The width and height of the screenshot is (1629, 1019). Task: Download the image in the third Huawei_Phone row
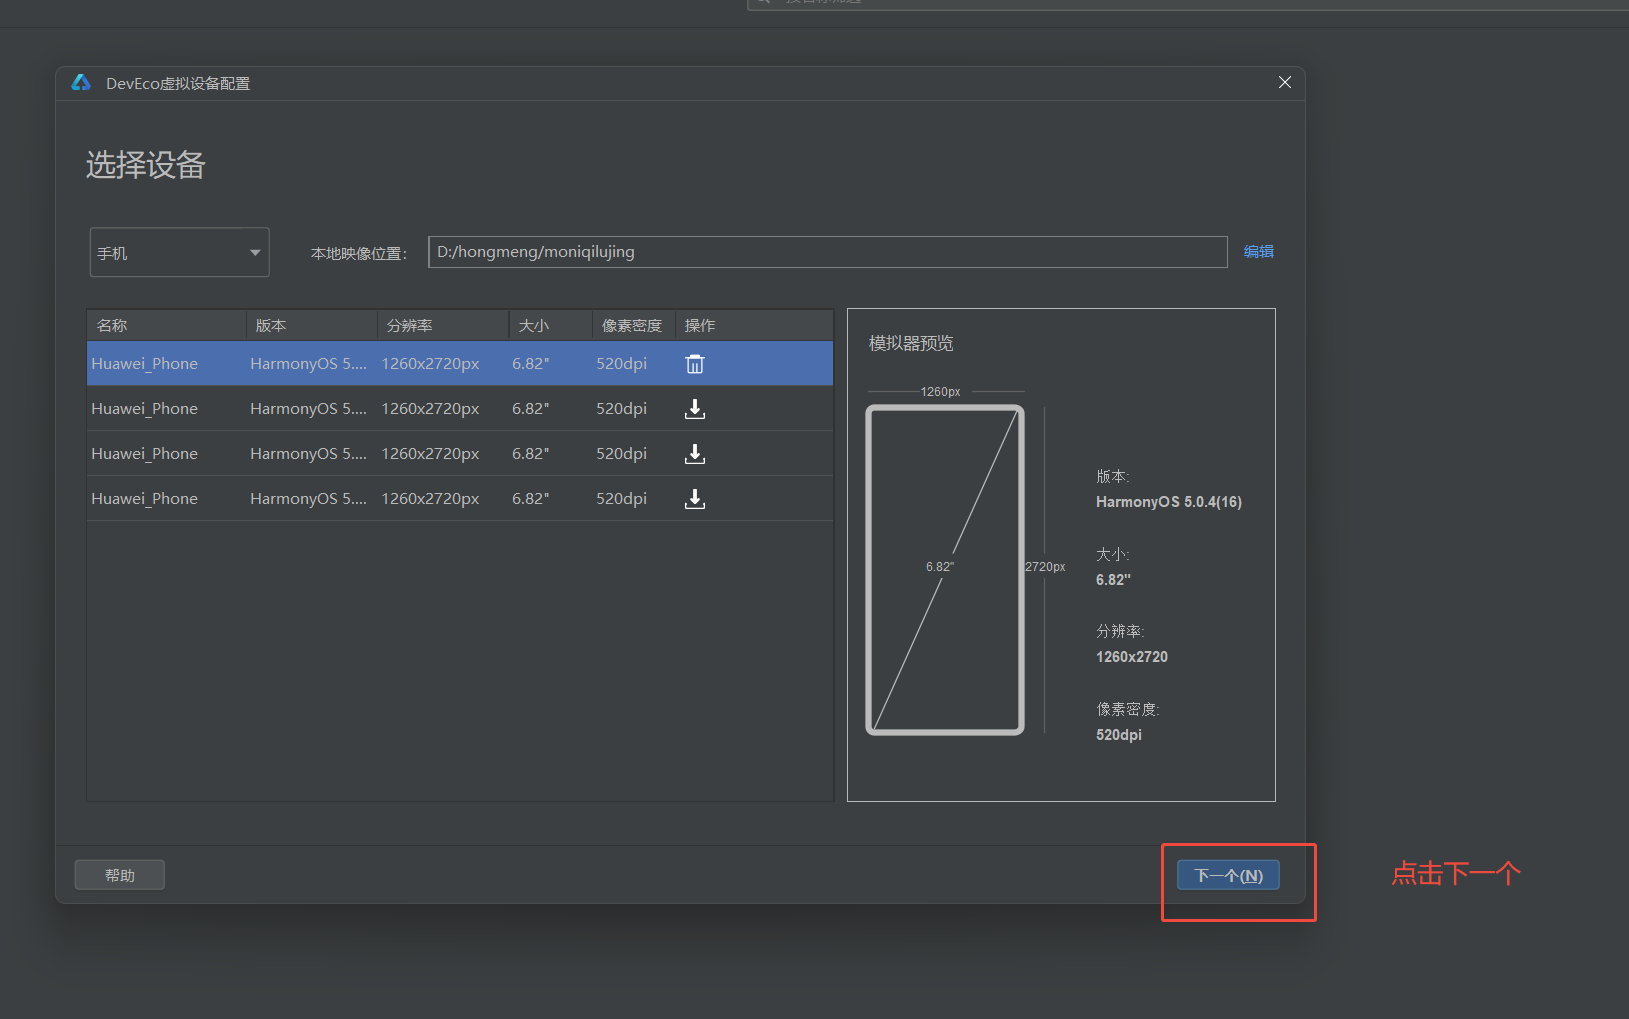pyautogui.click(x=695, y=454)
